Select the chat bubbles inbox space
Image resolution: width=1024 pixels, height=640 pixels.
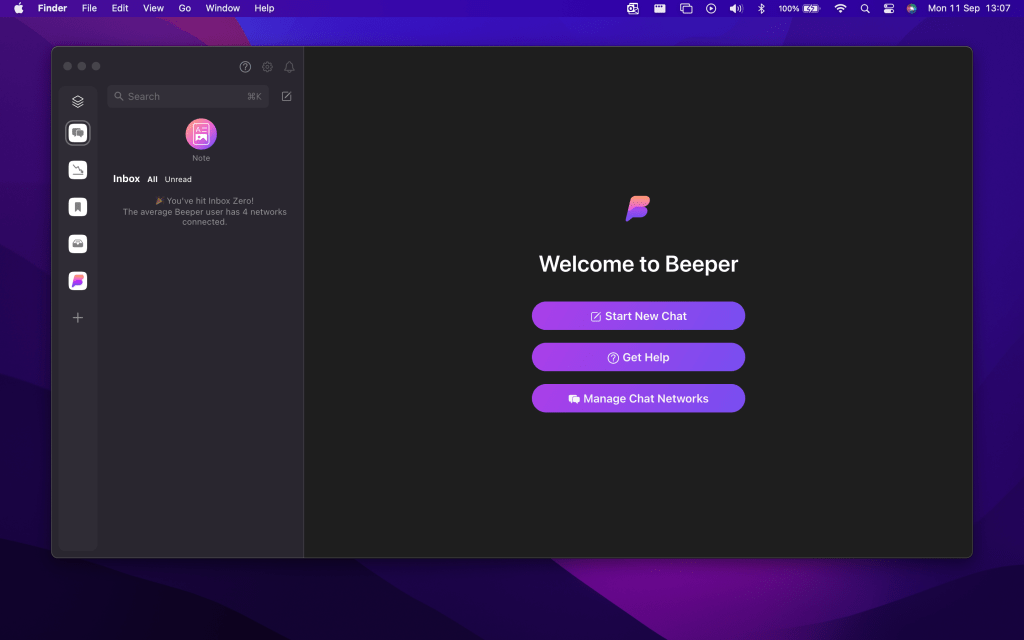coord(78,133)
